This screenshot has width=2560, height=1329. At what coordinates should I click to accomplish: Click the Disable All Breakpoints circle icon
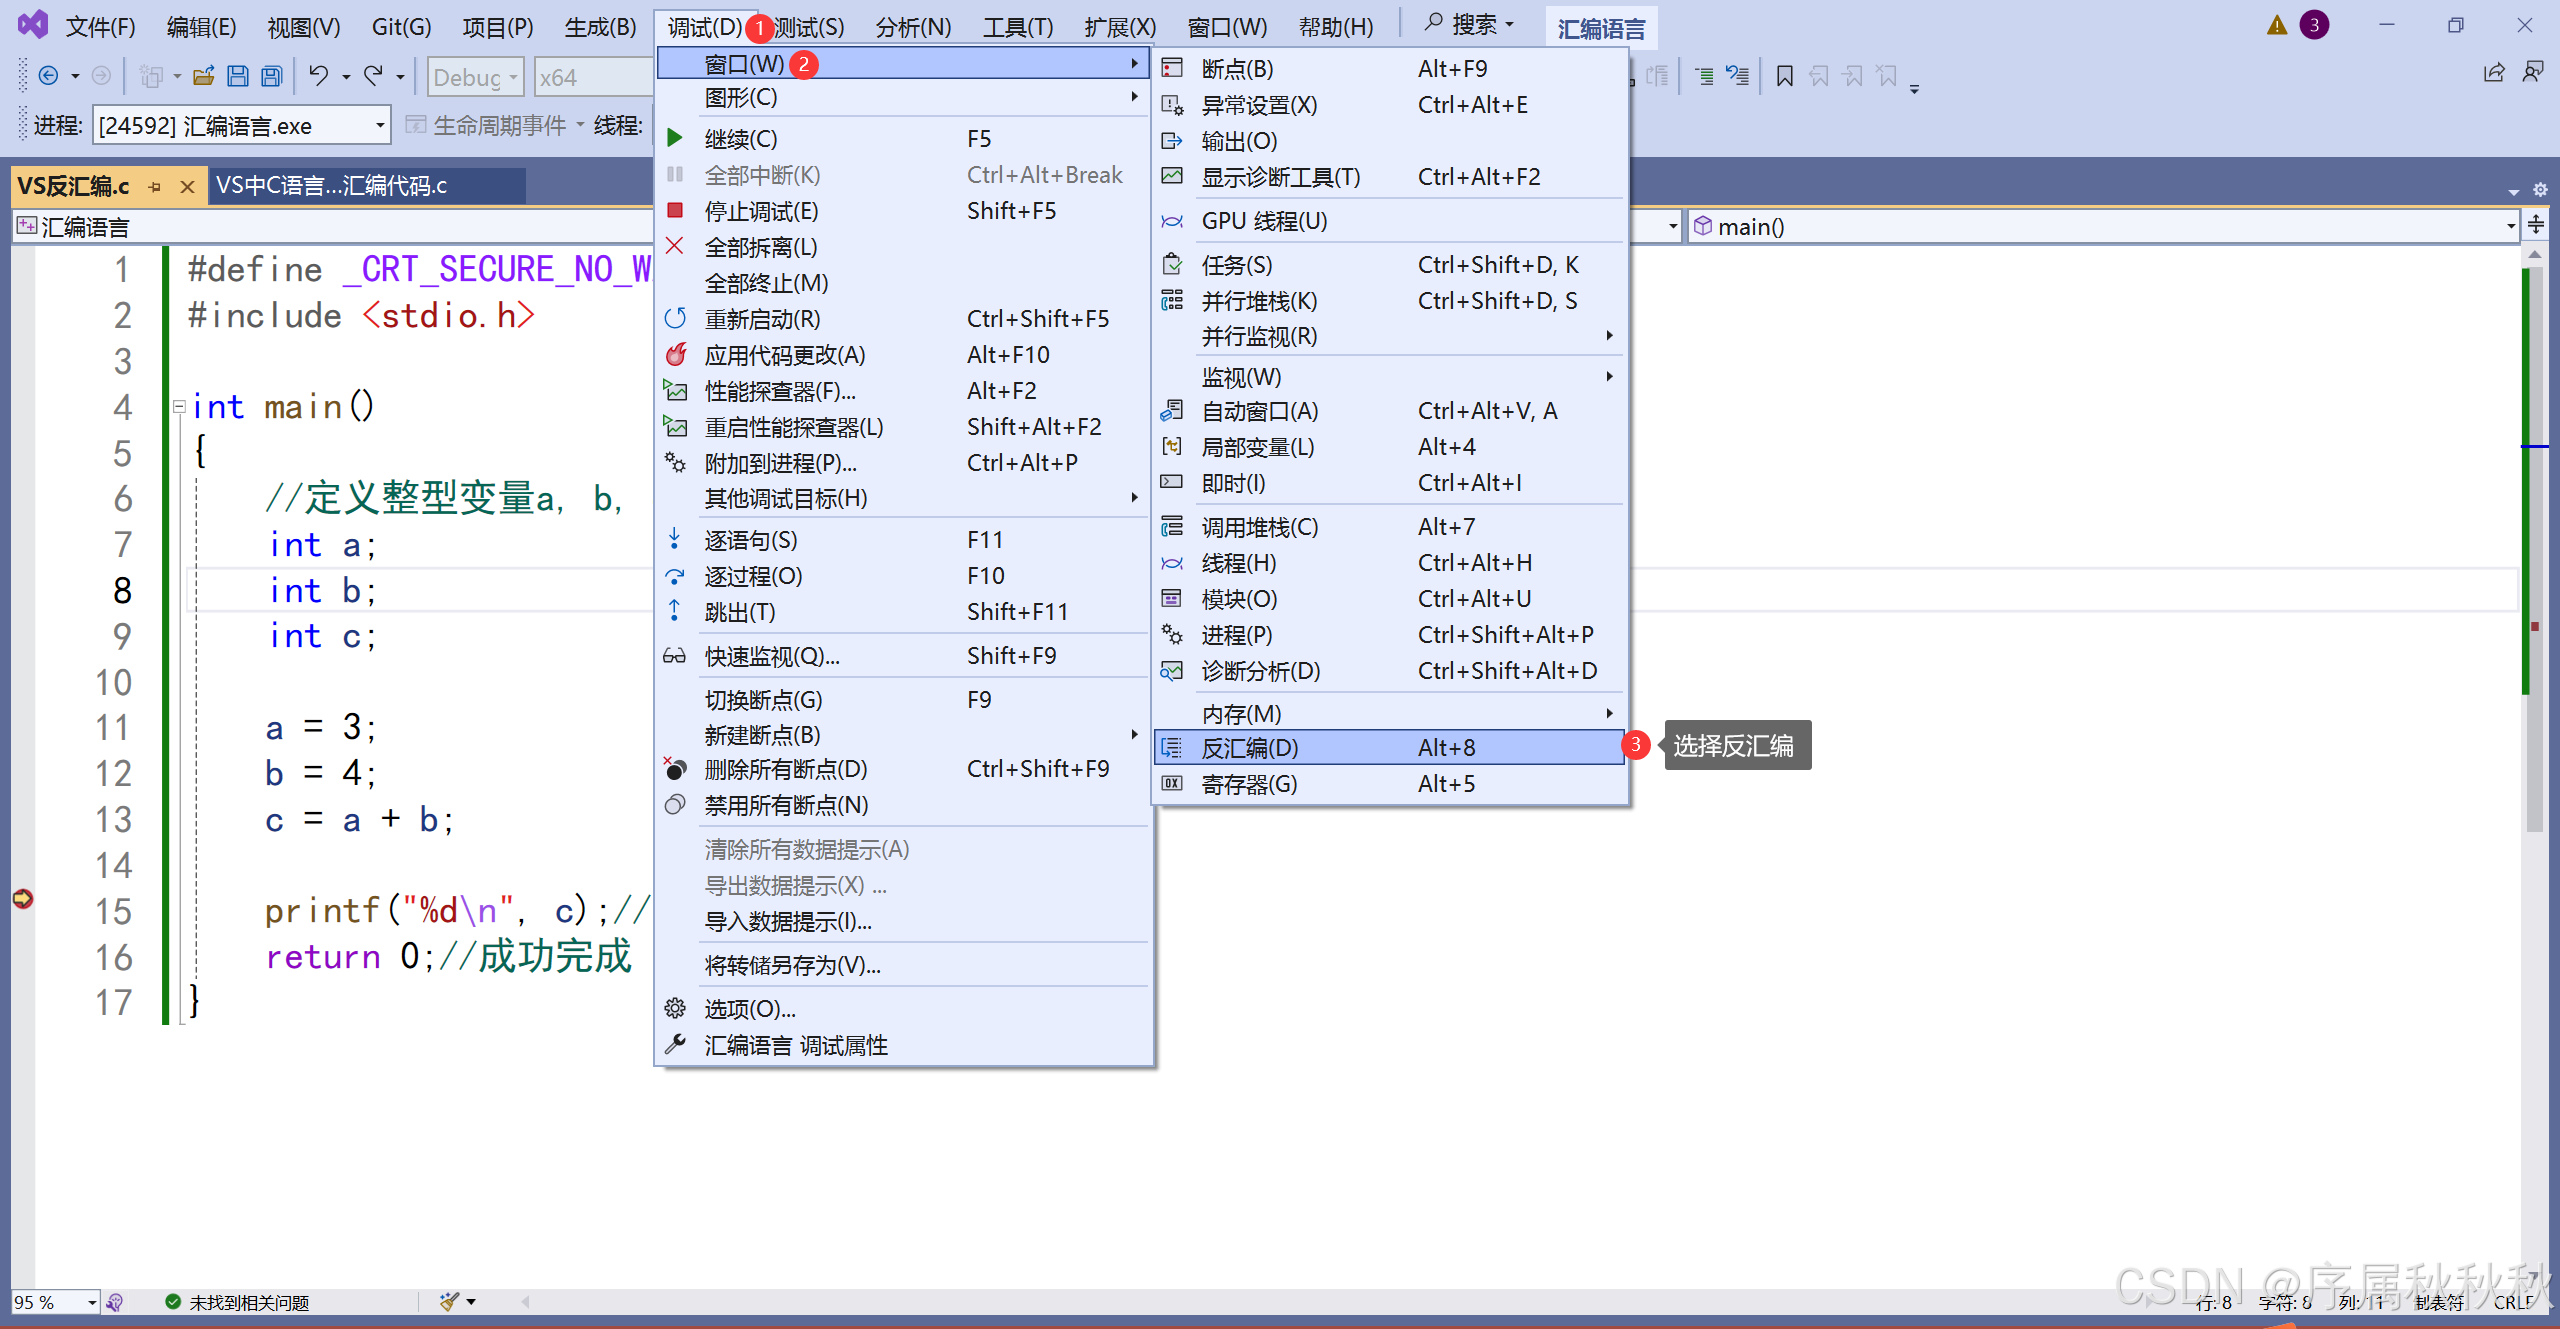point(675,804)
